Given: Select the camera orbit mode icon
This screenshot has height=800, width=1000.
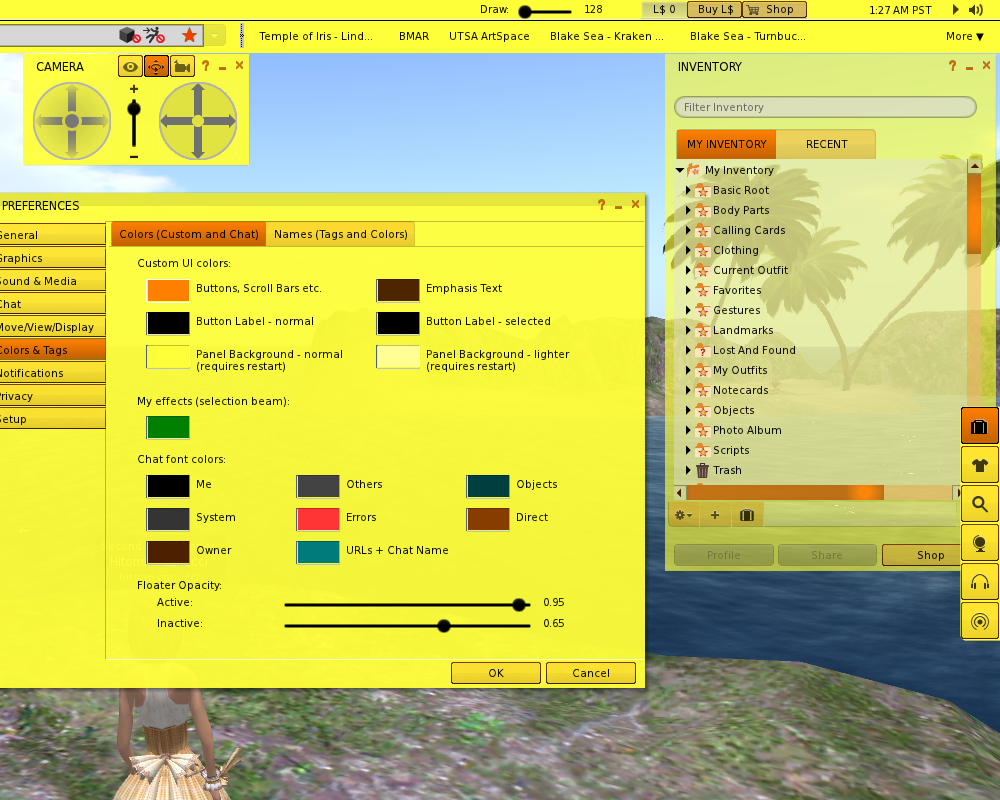Looking at the screenshot, I should tap(156, 67).
